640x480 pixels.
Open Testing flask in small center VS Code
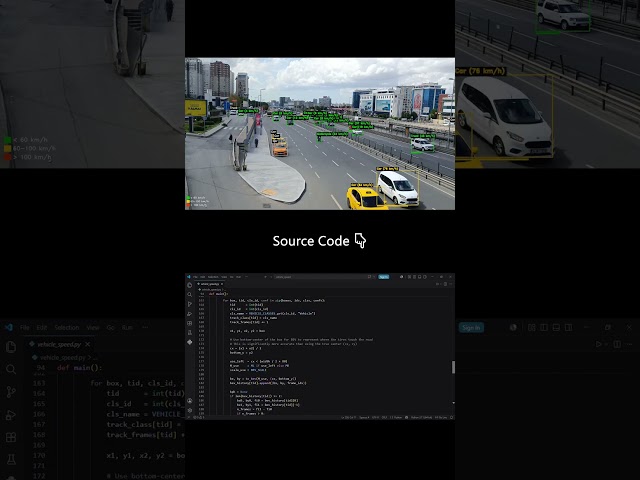click(x=189, y=333)
